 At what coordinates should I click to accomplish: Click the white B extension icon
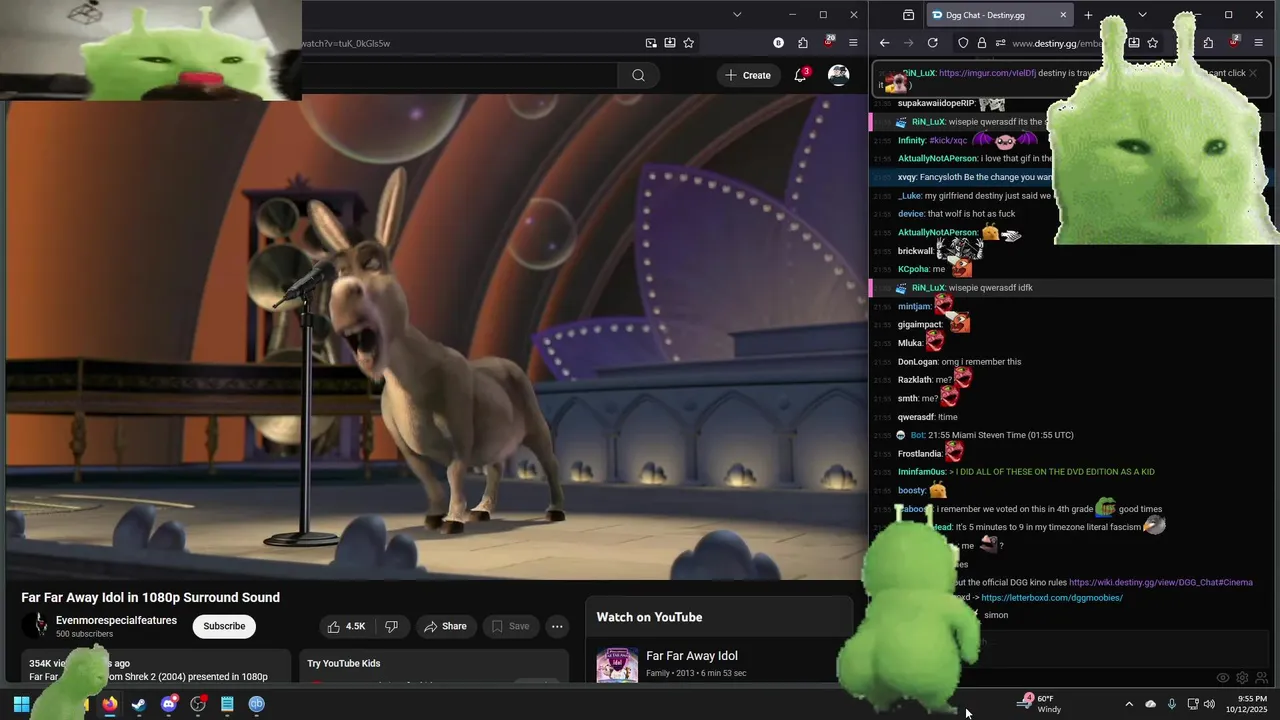(x=779, y=43)
